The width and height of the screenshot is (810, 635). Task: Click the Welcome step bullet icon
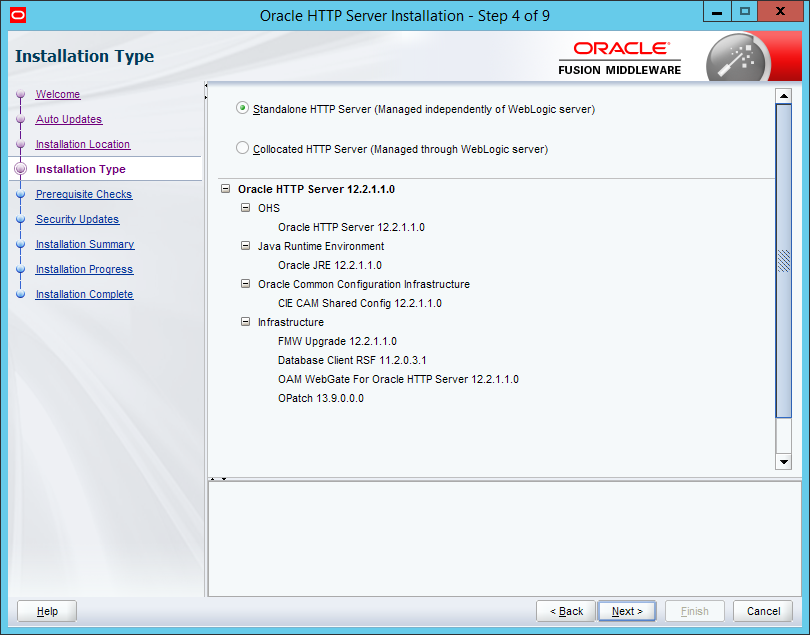20,95
